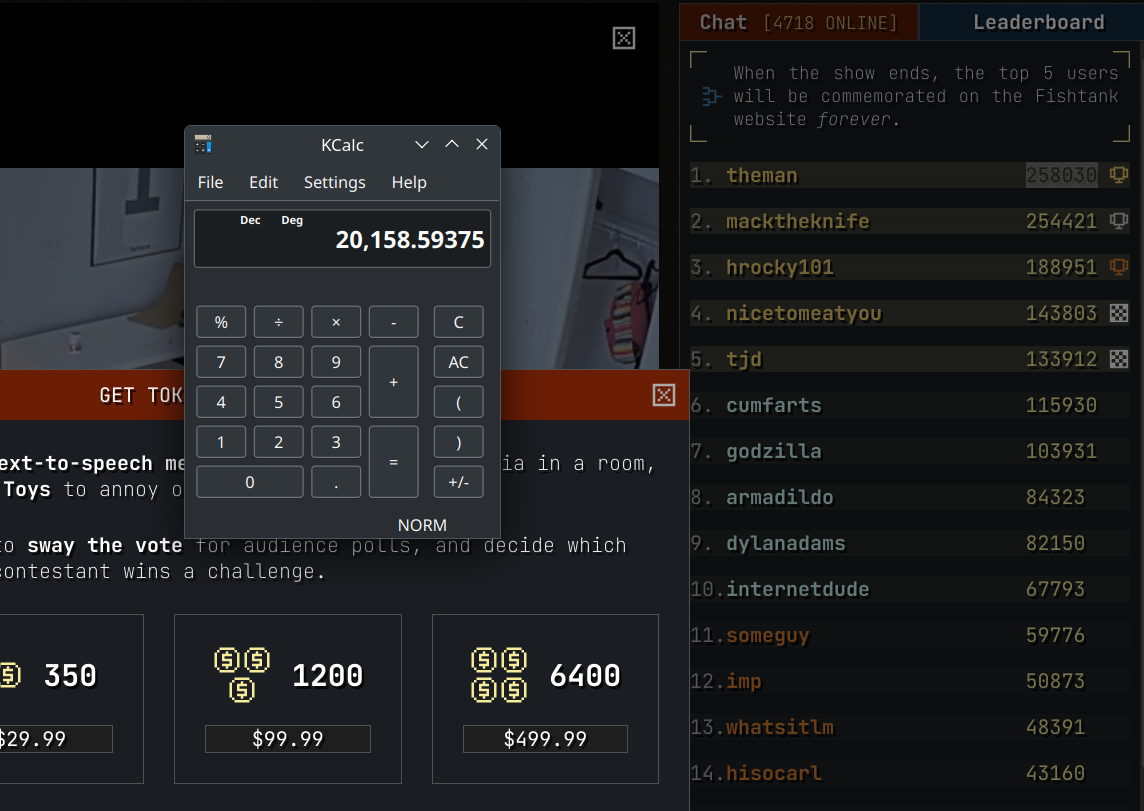Click the C clear button in KCalc
Viewport: 1144px width, 811px height.
(459, 322)
